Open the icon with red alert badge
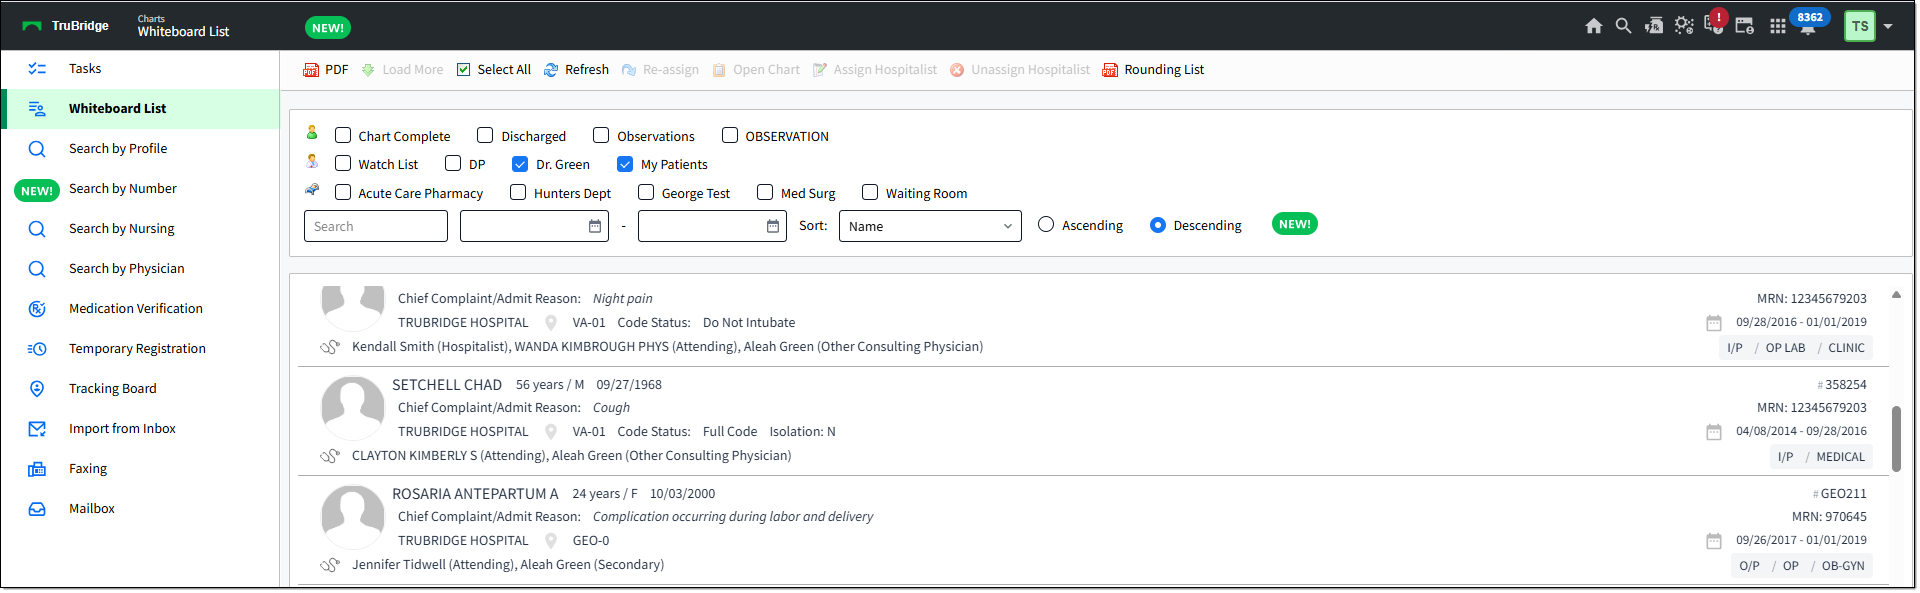The image size is (1920, 593). pos(1714,24)
